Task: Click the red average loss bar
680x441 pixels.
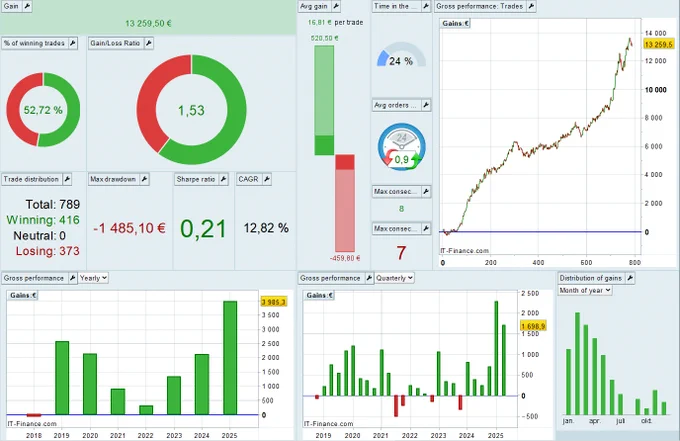Action: pyautogui.click(x=345, y=203)
